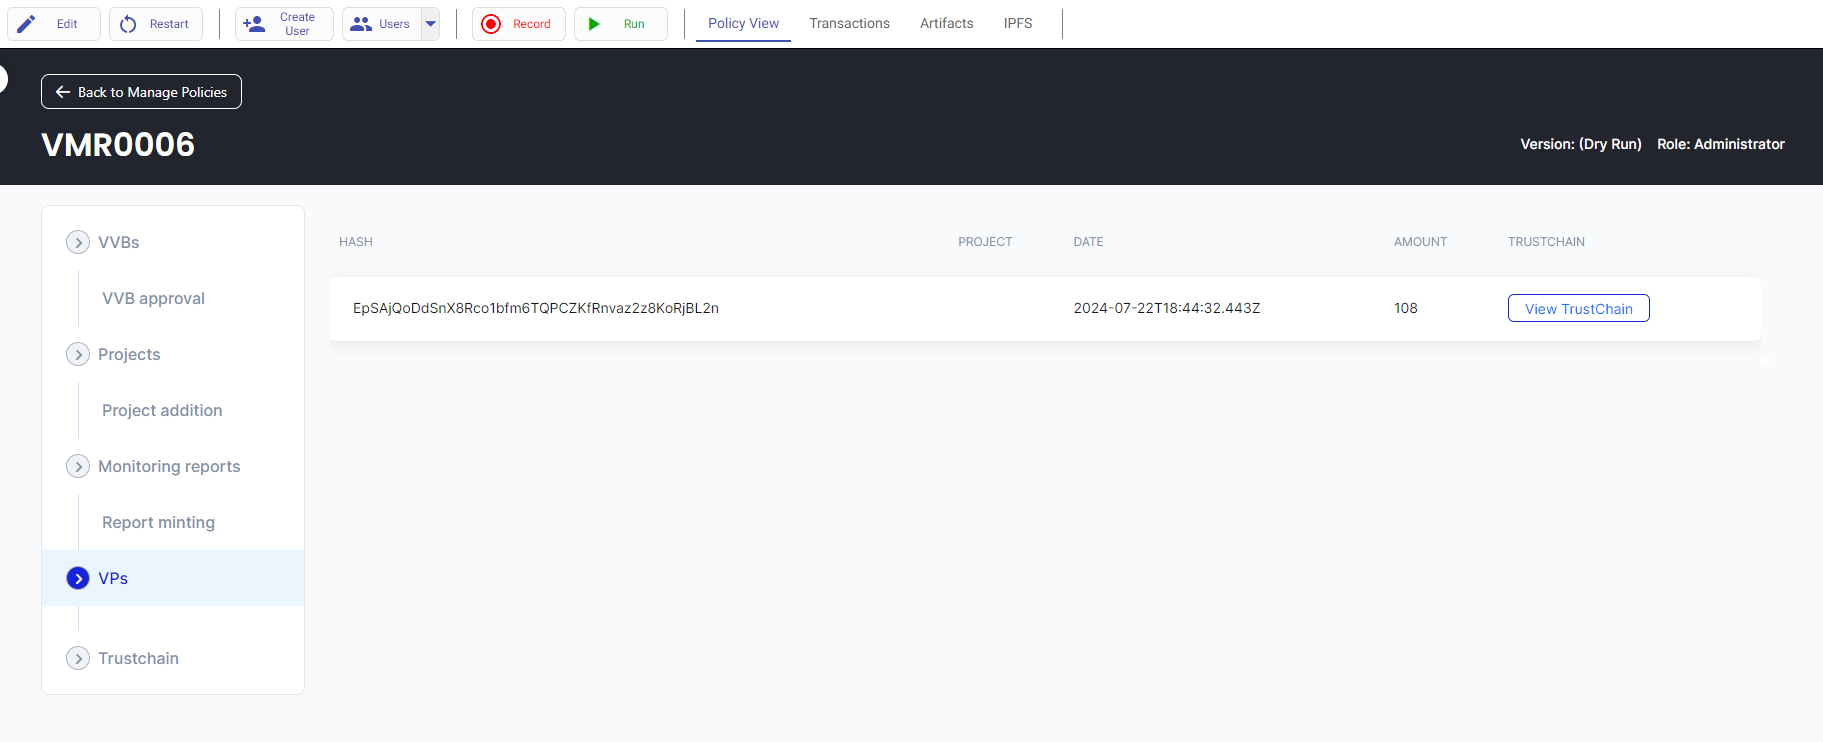Expand the VVBs step chevron
Image resolution: width=1823 pixels, height=742 pixels.
78,242
